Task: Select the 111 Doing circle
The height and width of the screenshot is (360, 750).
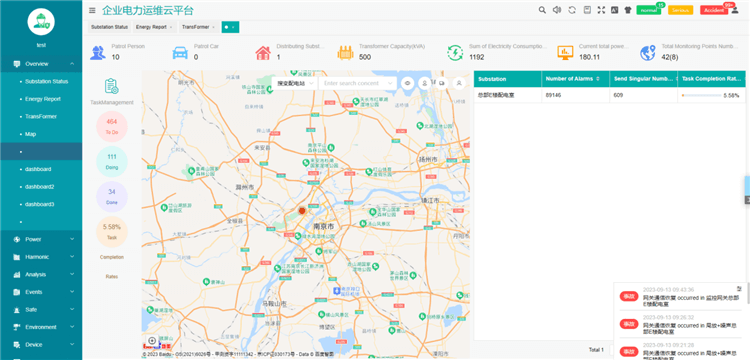Action: 111,162
